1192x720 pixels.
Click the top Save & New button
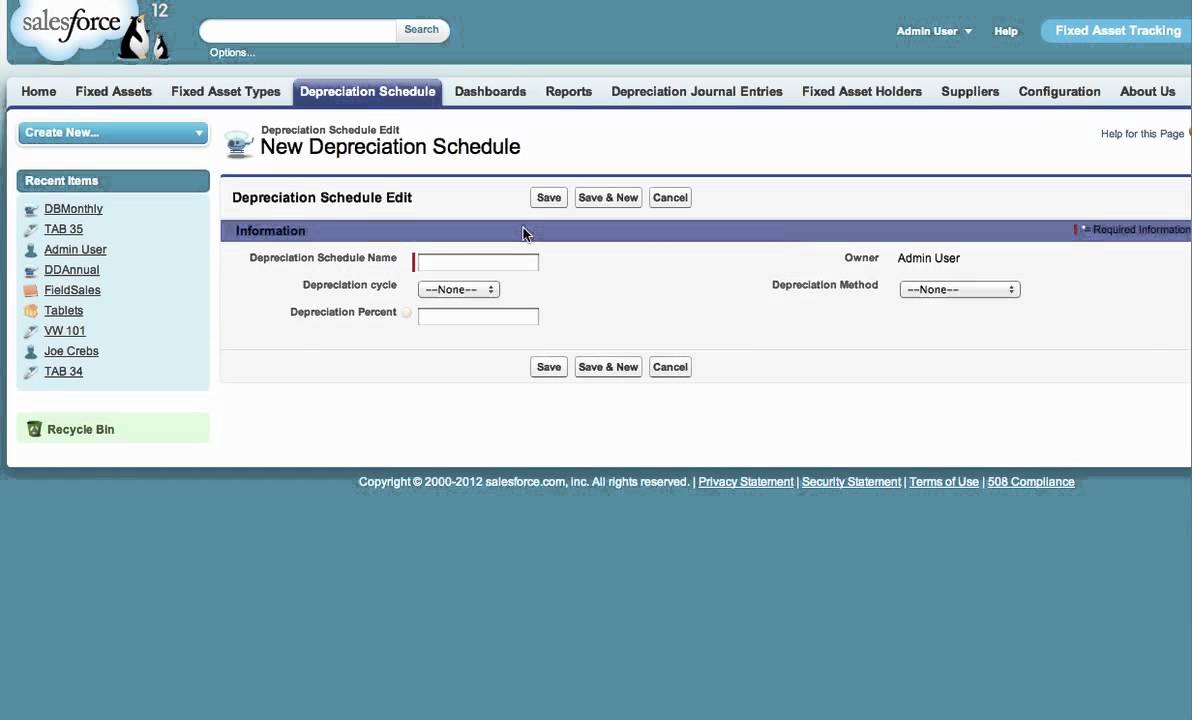608,198
